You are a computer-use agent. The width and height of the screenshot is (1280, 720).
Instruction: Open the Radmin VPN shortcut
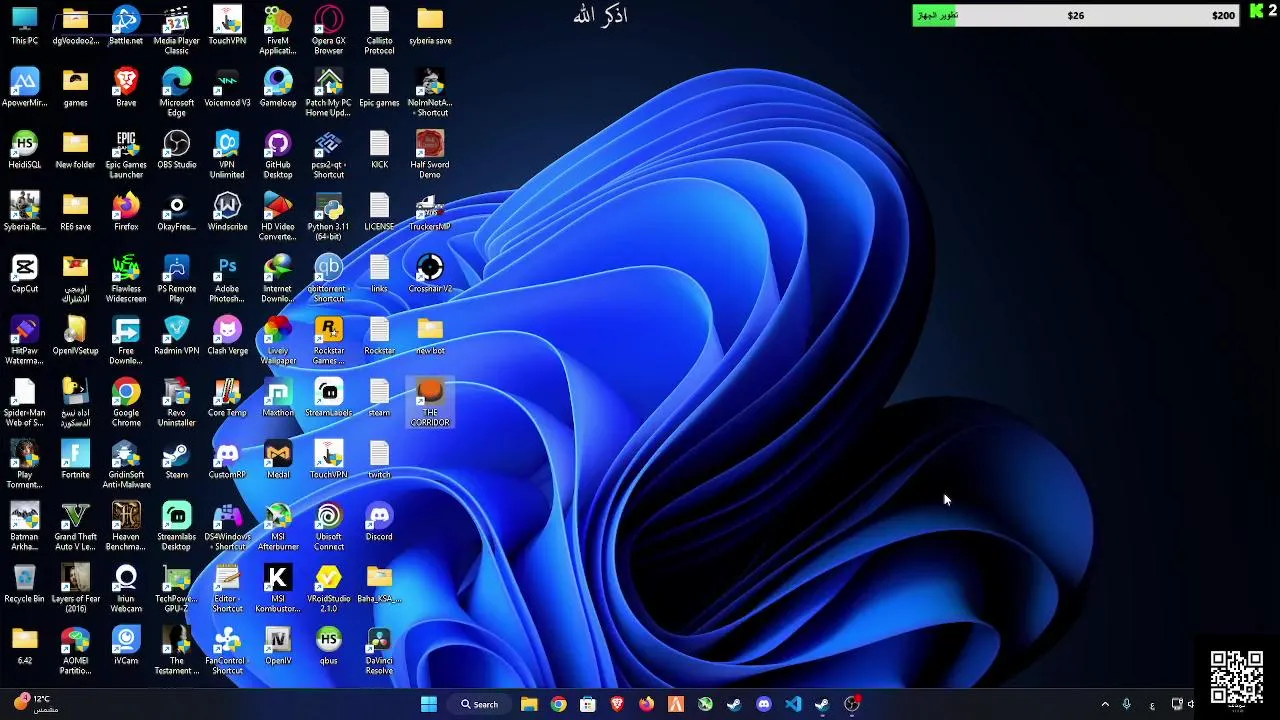point(177,336)
